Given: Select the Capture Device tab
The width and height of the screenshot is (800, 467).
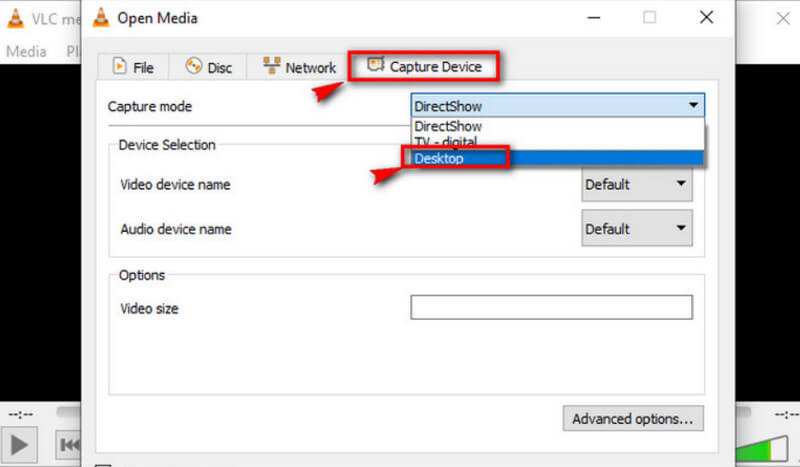Looking at the screenshot, I should 423,66.
